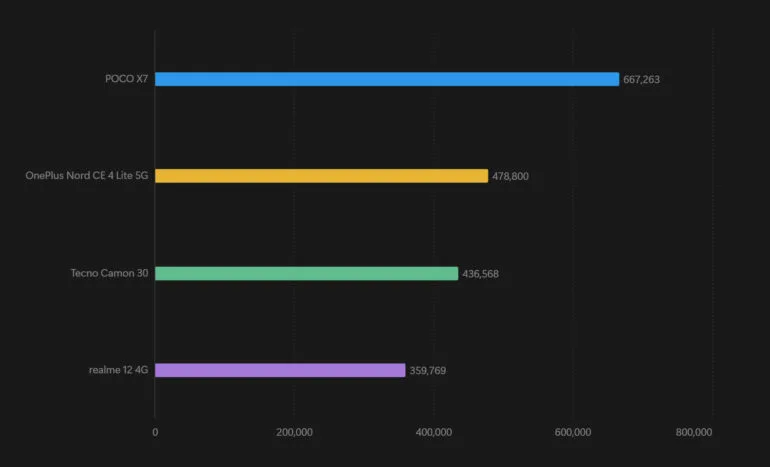Select the 'Tecno Camon 30' label
The width and height of the screenshot is (770, 467).
[x=109, y=273]
